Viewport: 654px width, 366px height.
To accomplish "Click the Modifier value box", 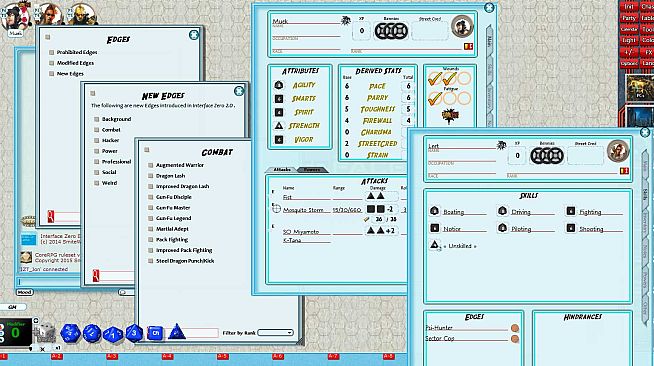I will pos(15,332).
